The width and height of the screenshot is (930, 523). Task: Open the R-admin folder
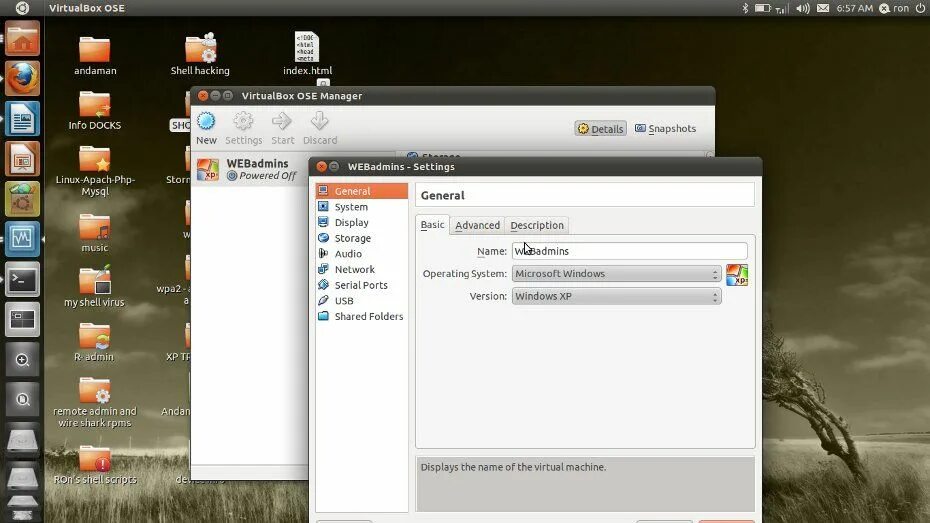point(94,342)
